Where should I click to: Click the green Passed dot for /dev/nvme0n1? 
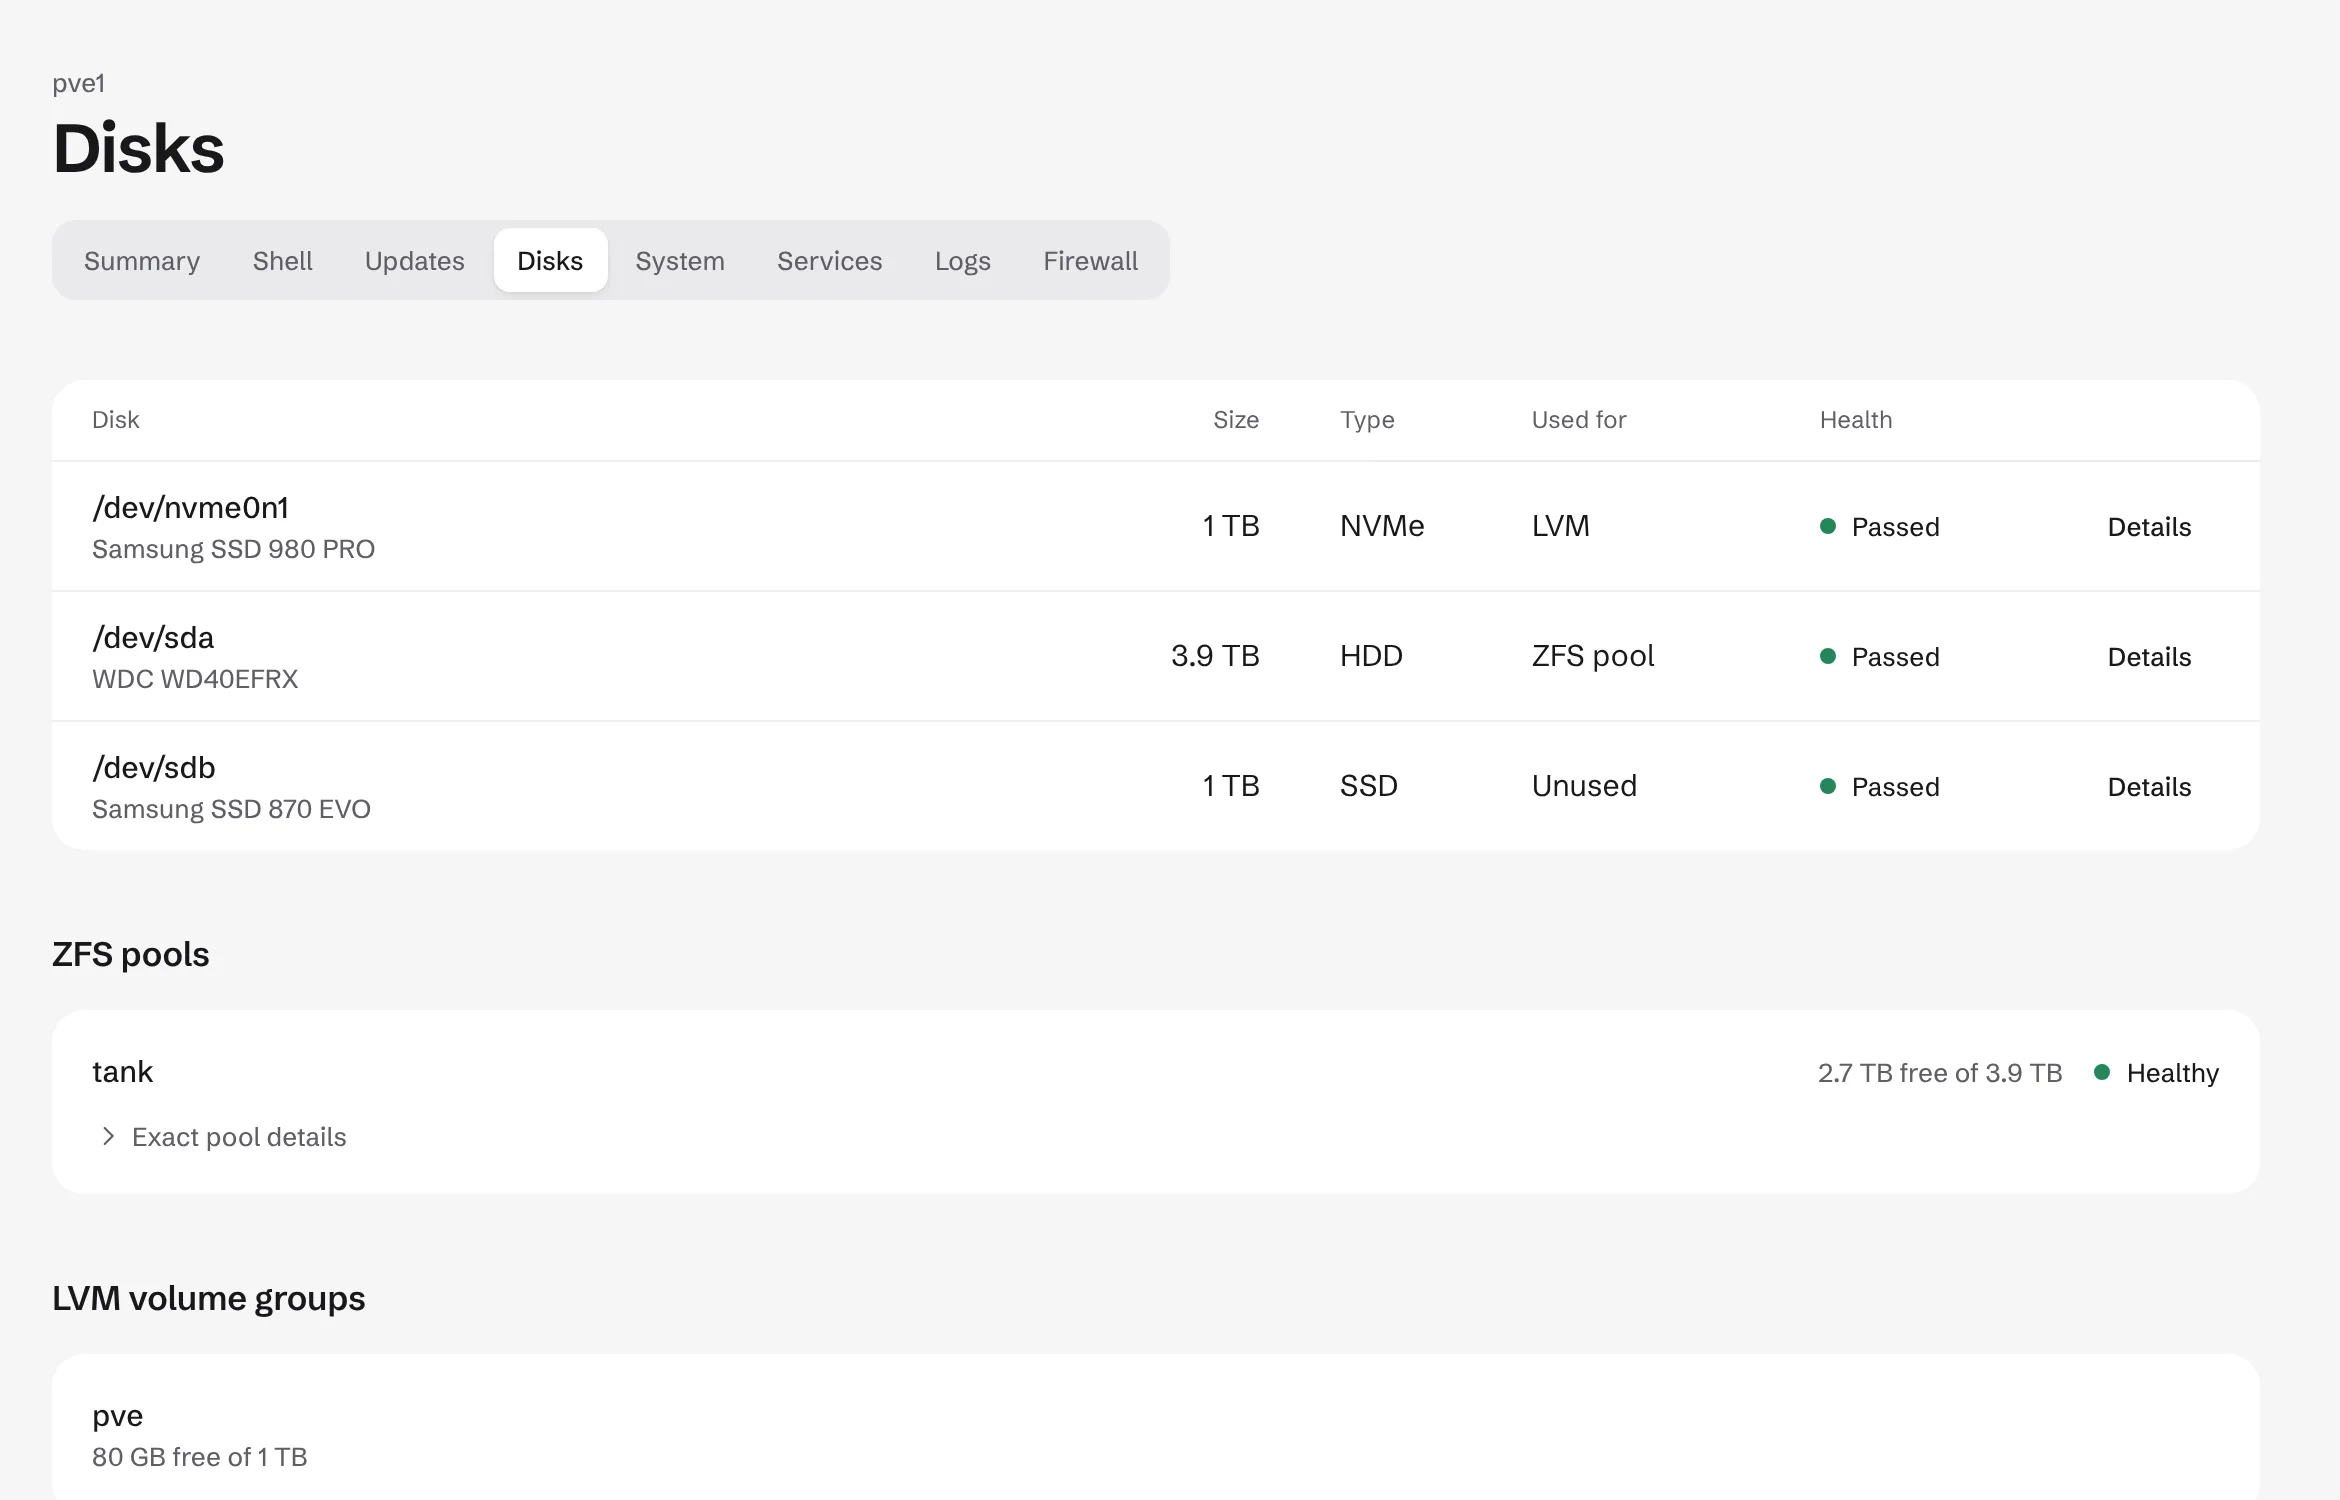tap(1828, 526)
